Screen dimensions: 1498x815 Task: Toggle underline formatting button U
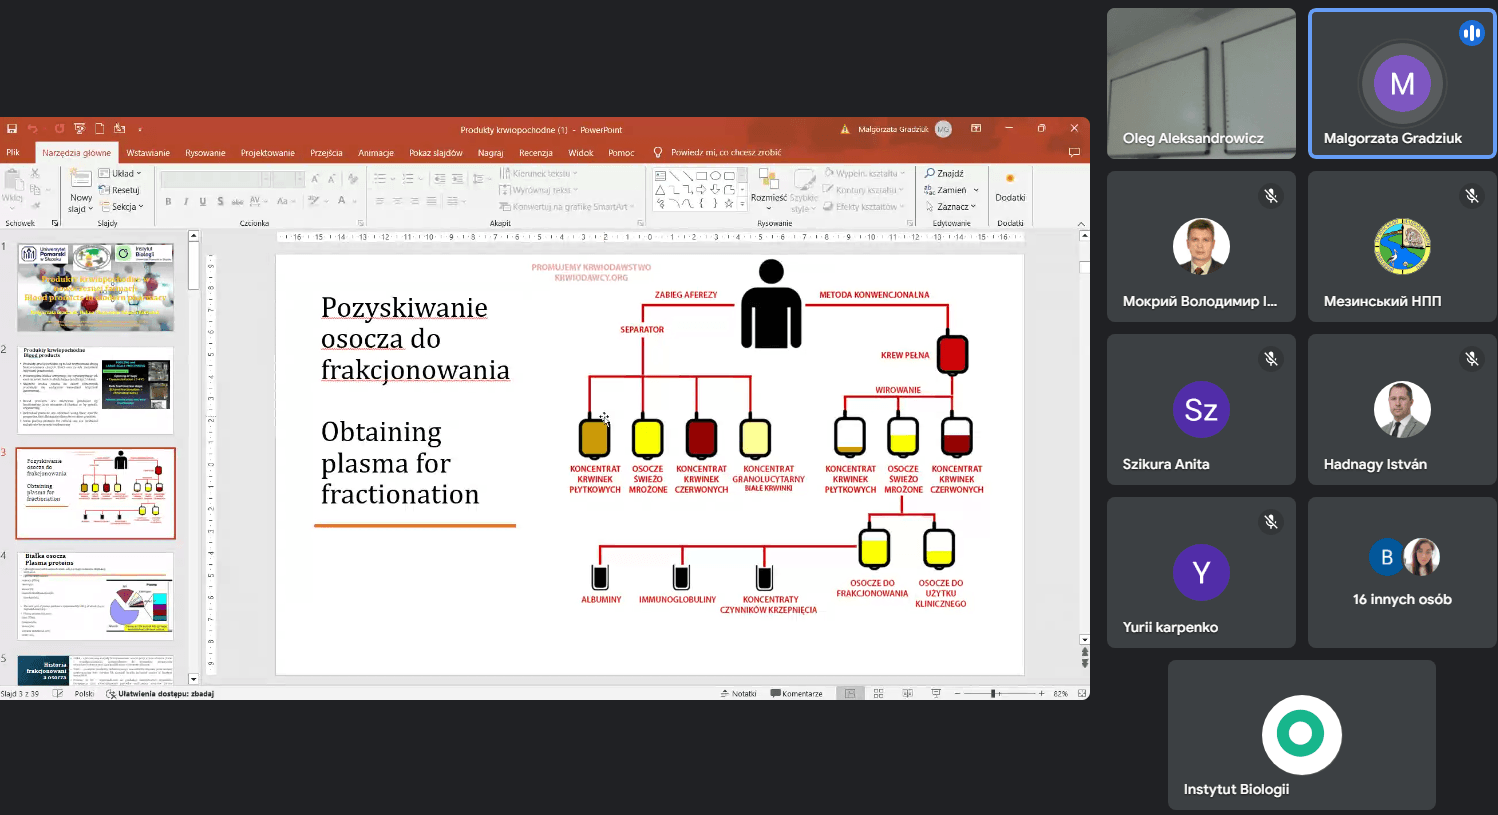pos(202,201)
